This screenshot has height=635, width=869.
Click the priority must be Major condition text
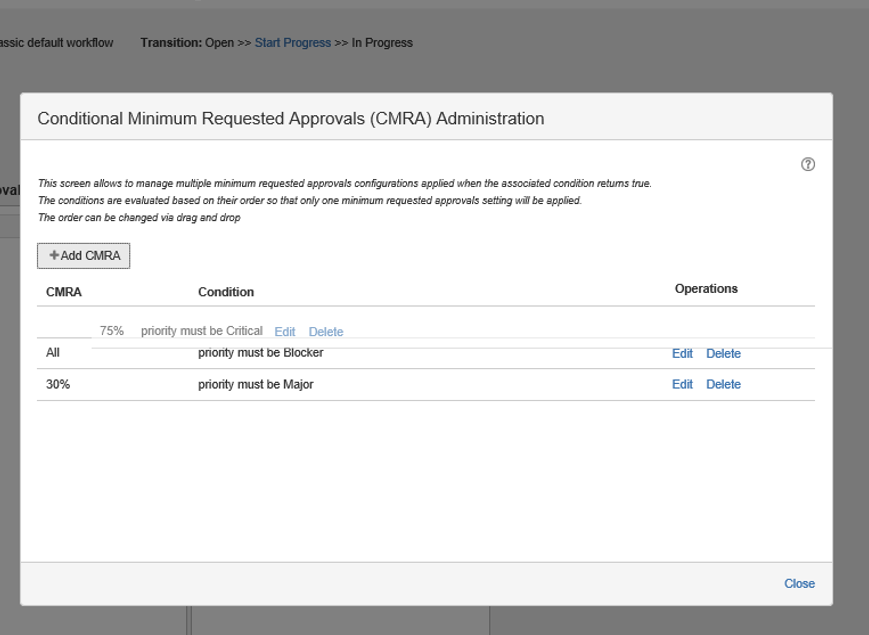255,384
